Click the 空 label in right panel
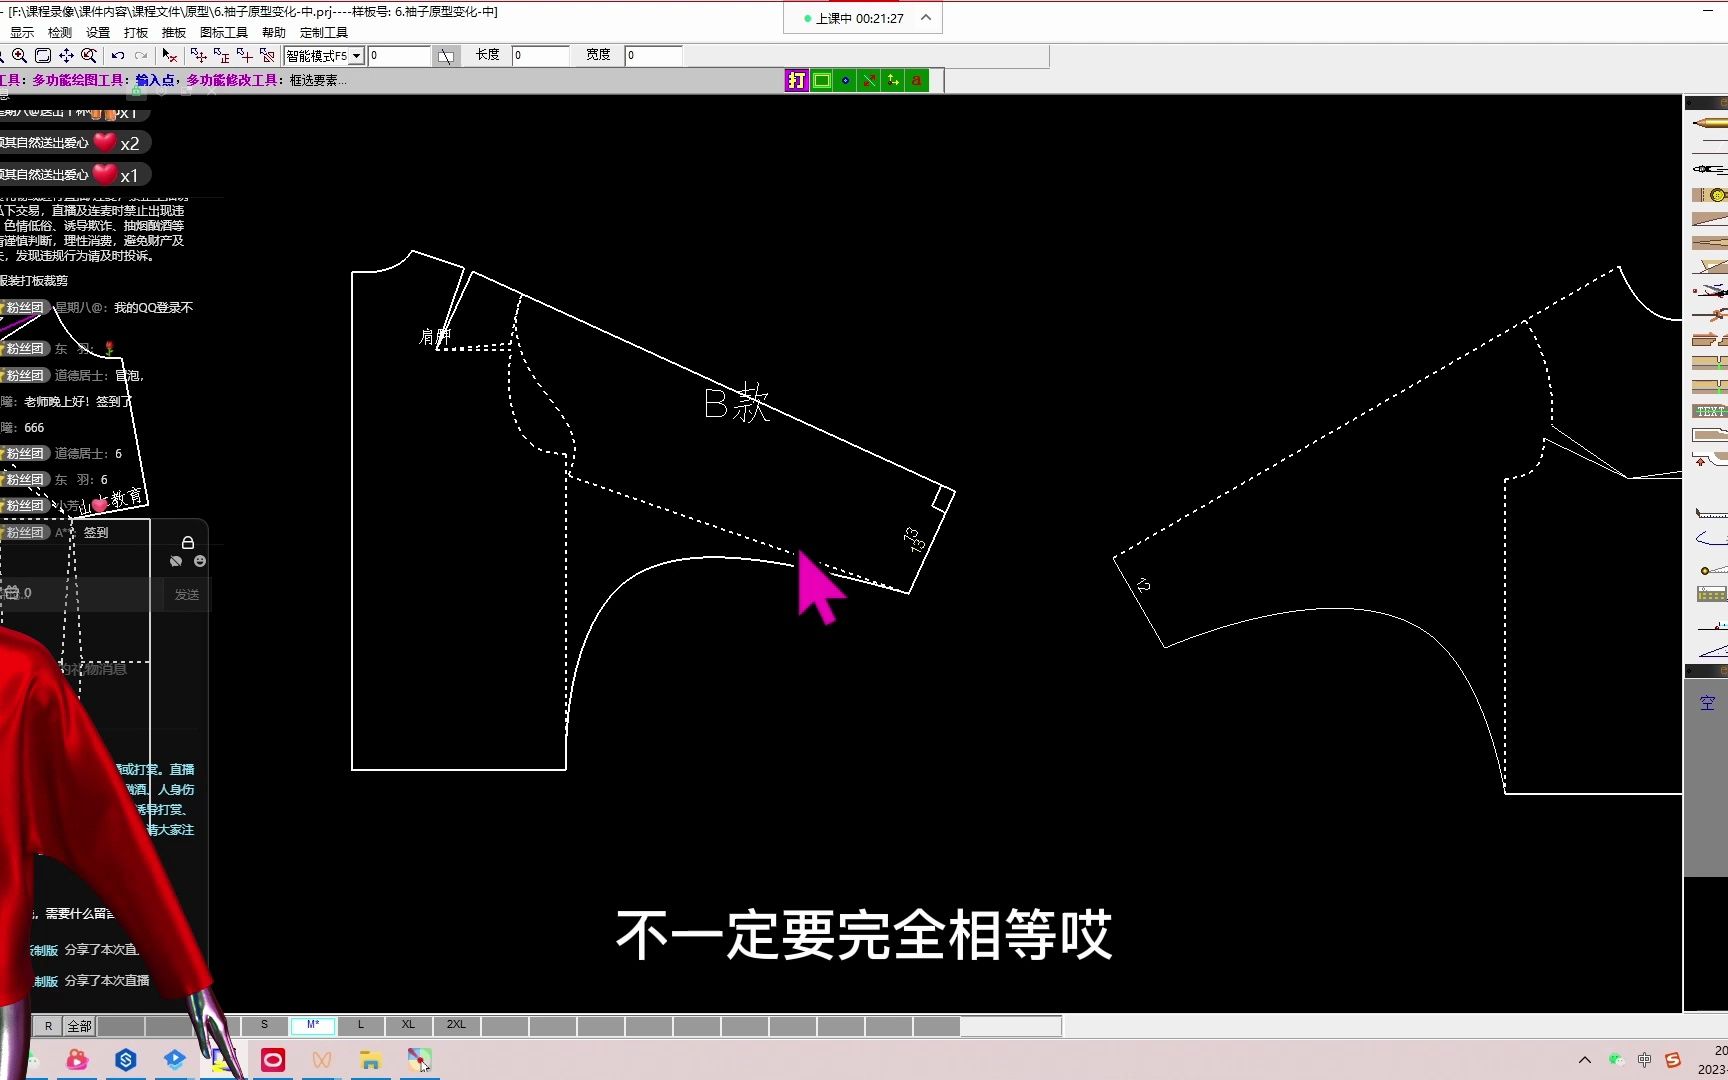 click(1707, 703)
